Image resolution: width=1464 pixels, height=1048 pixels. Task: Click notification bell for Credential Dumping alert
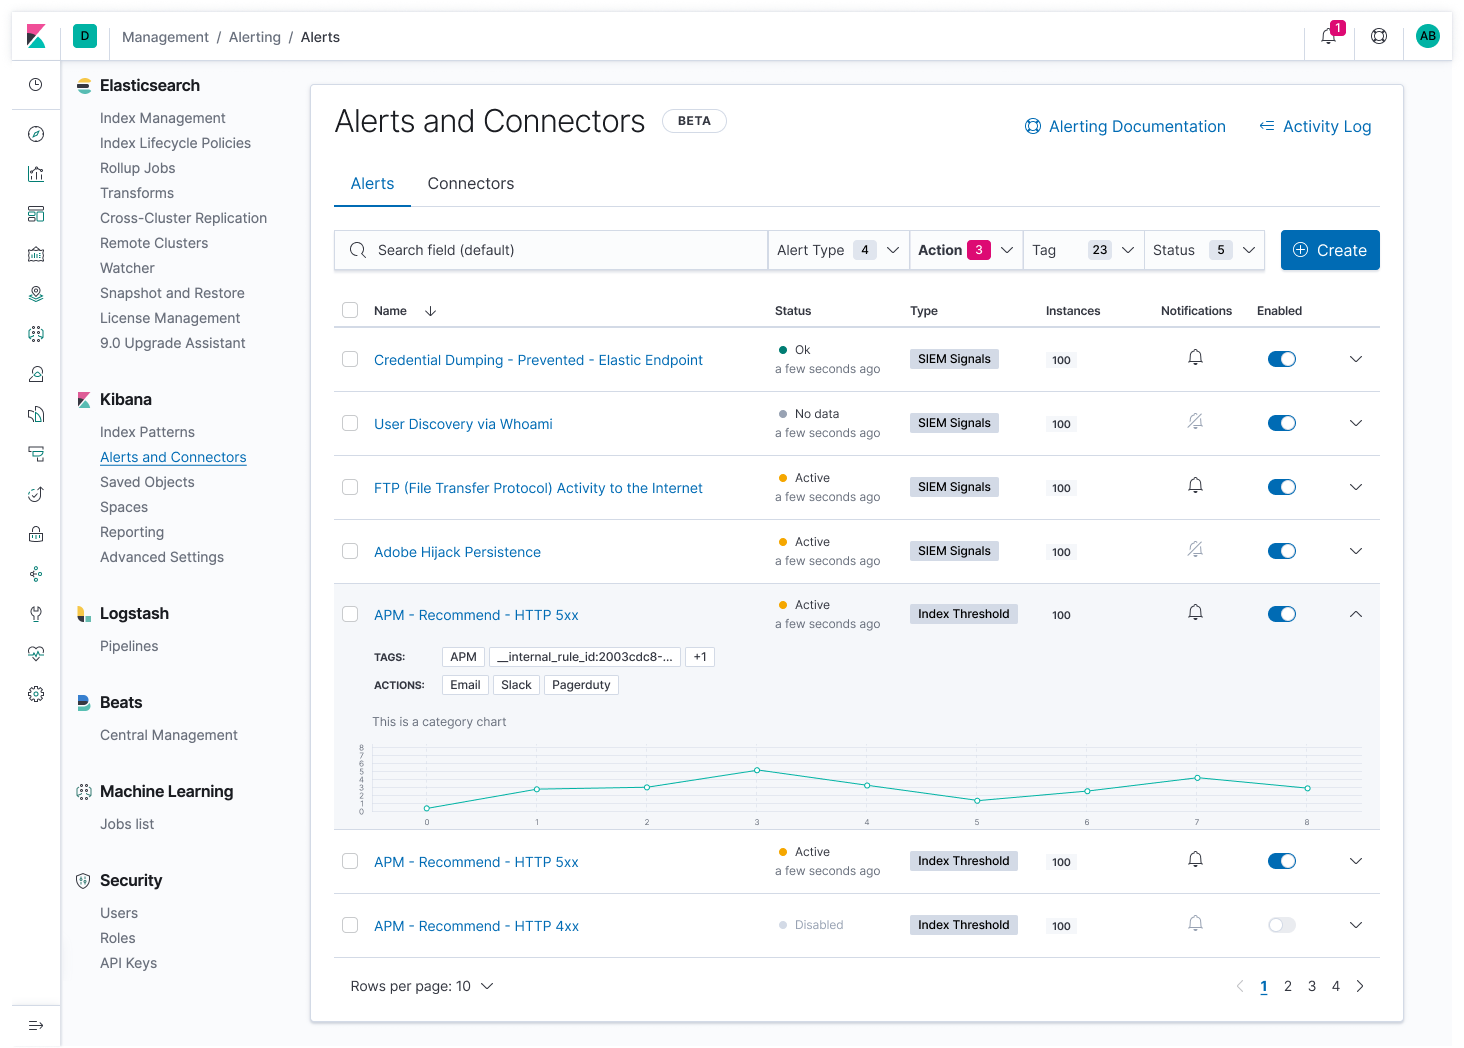click(x=1195, y=358)
